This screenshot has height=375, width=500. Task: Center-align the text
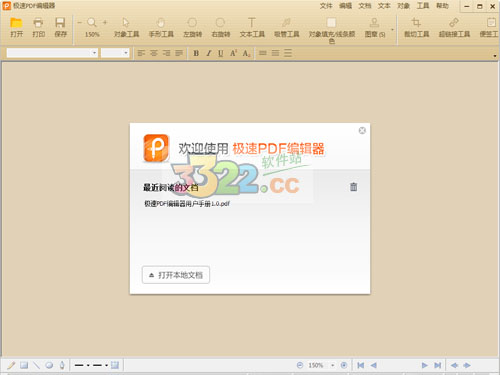[154, 53]
